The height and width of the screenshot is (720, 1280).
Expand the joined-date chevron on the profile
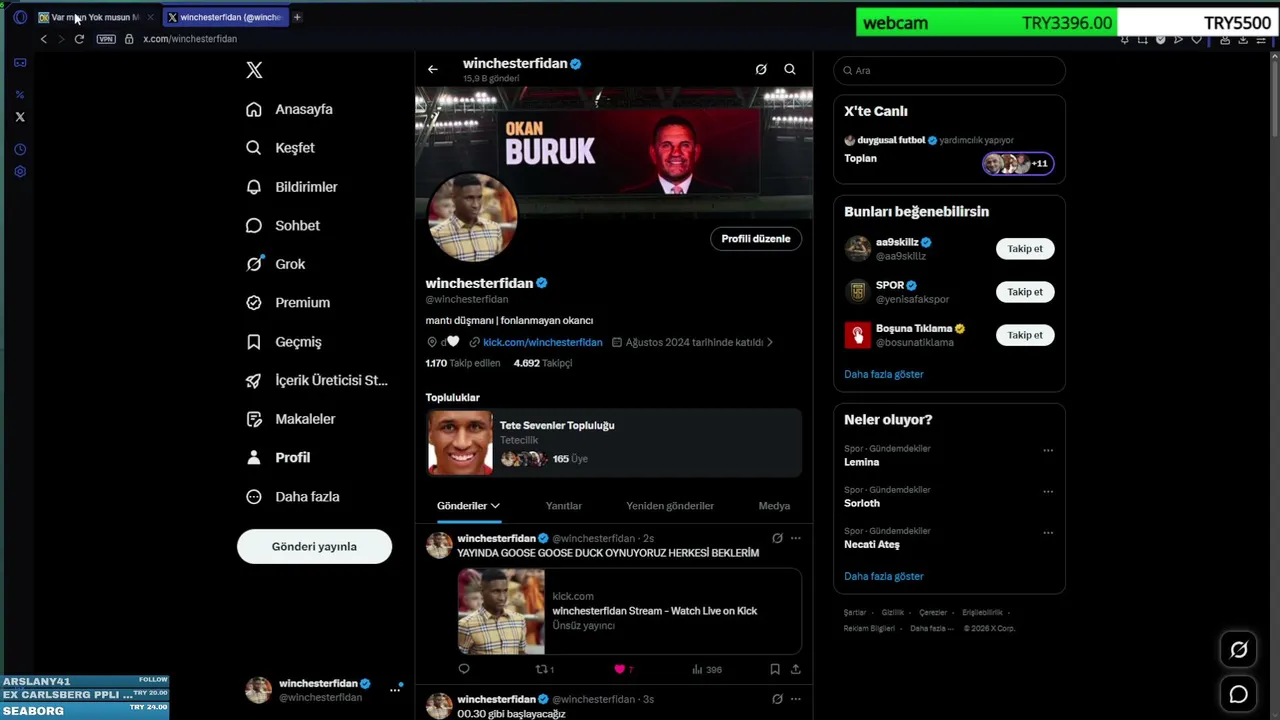pos(769,342)
